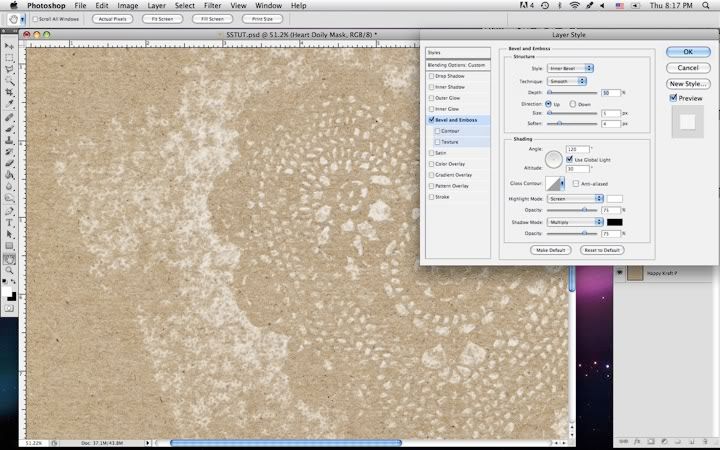
Task: Open Wi-Fi status menu
Action: 574,6
